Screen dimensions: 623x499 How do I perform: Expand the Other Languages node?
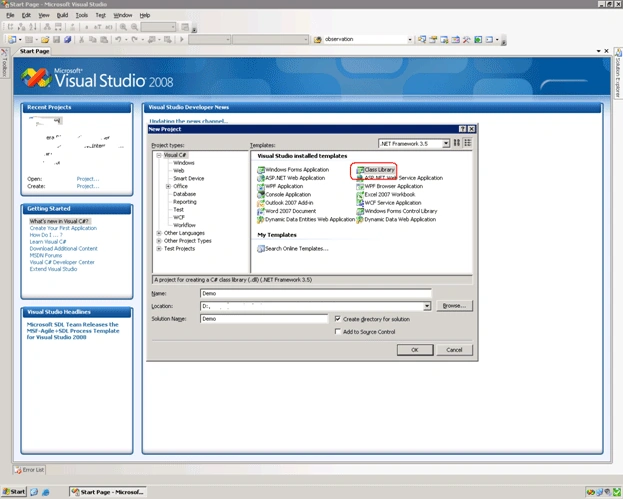[x=159, y=233]
